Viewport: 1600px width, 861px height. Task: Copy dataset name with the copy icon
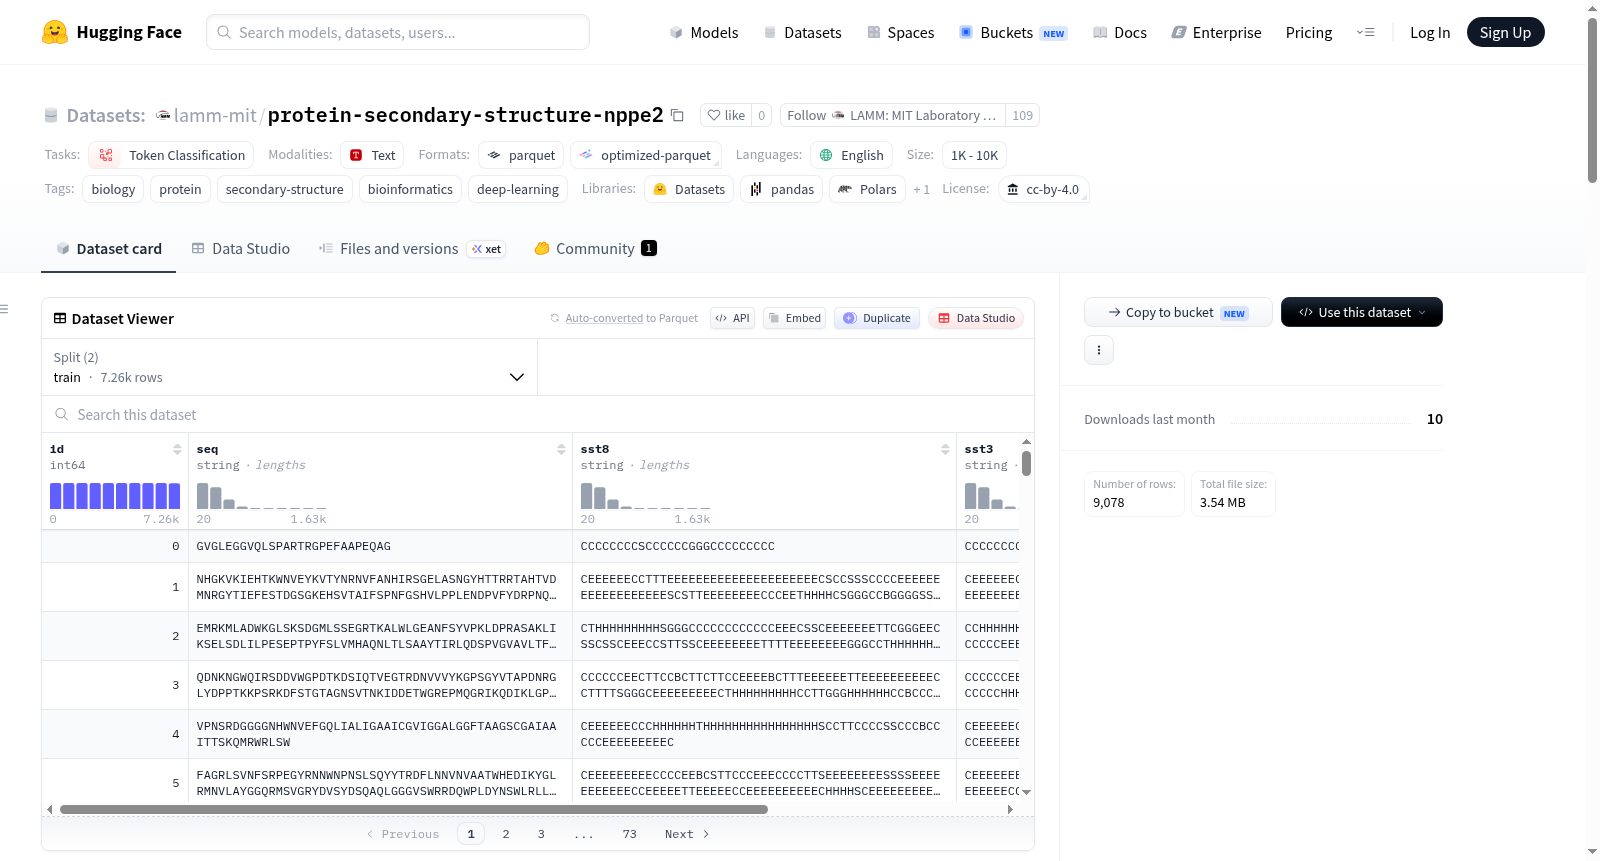677,115
